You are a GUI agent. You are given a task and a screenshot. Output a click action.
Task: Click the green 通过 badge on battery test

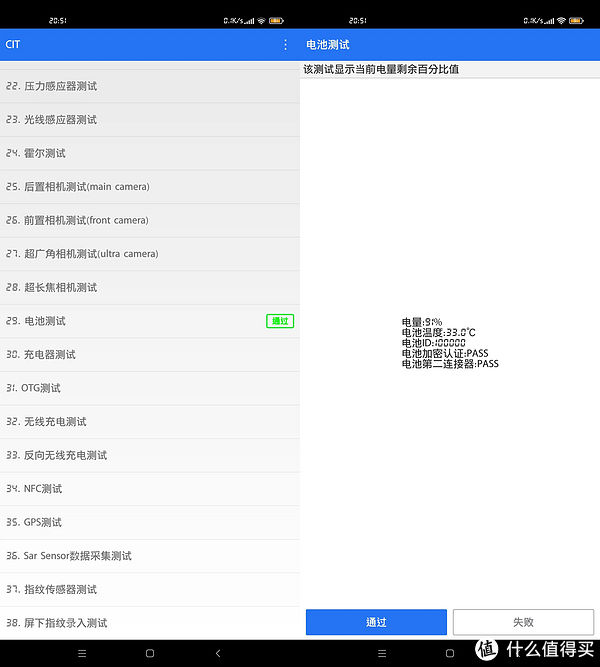pos(280,321)
